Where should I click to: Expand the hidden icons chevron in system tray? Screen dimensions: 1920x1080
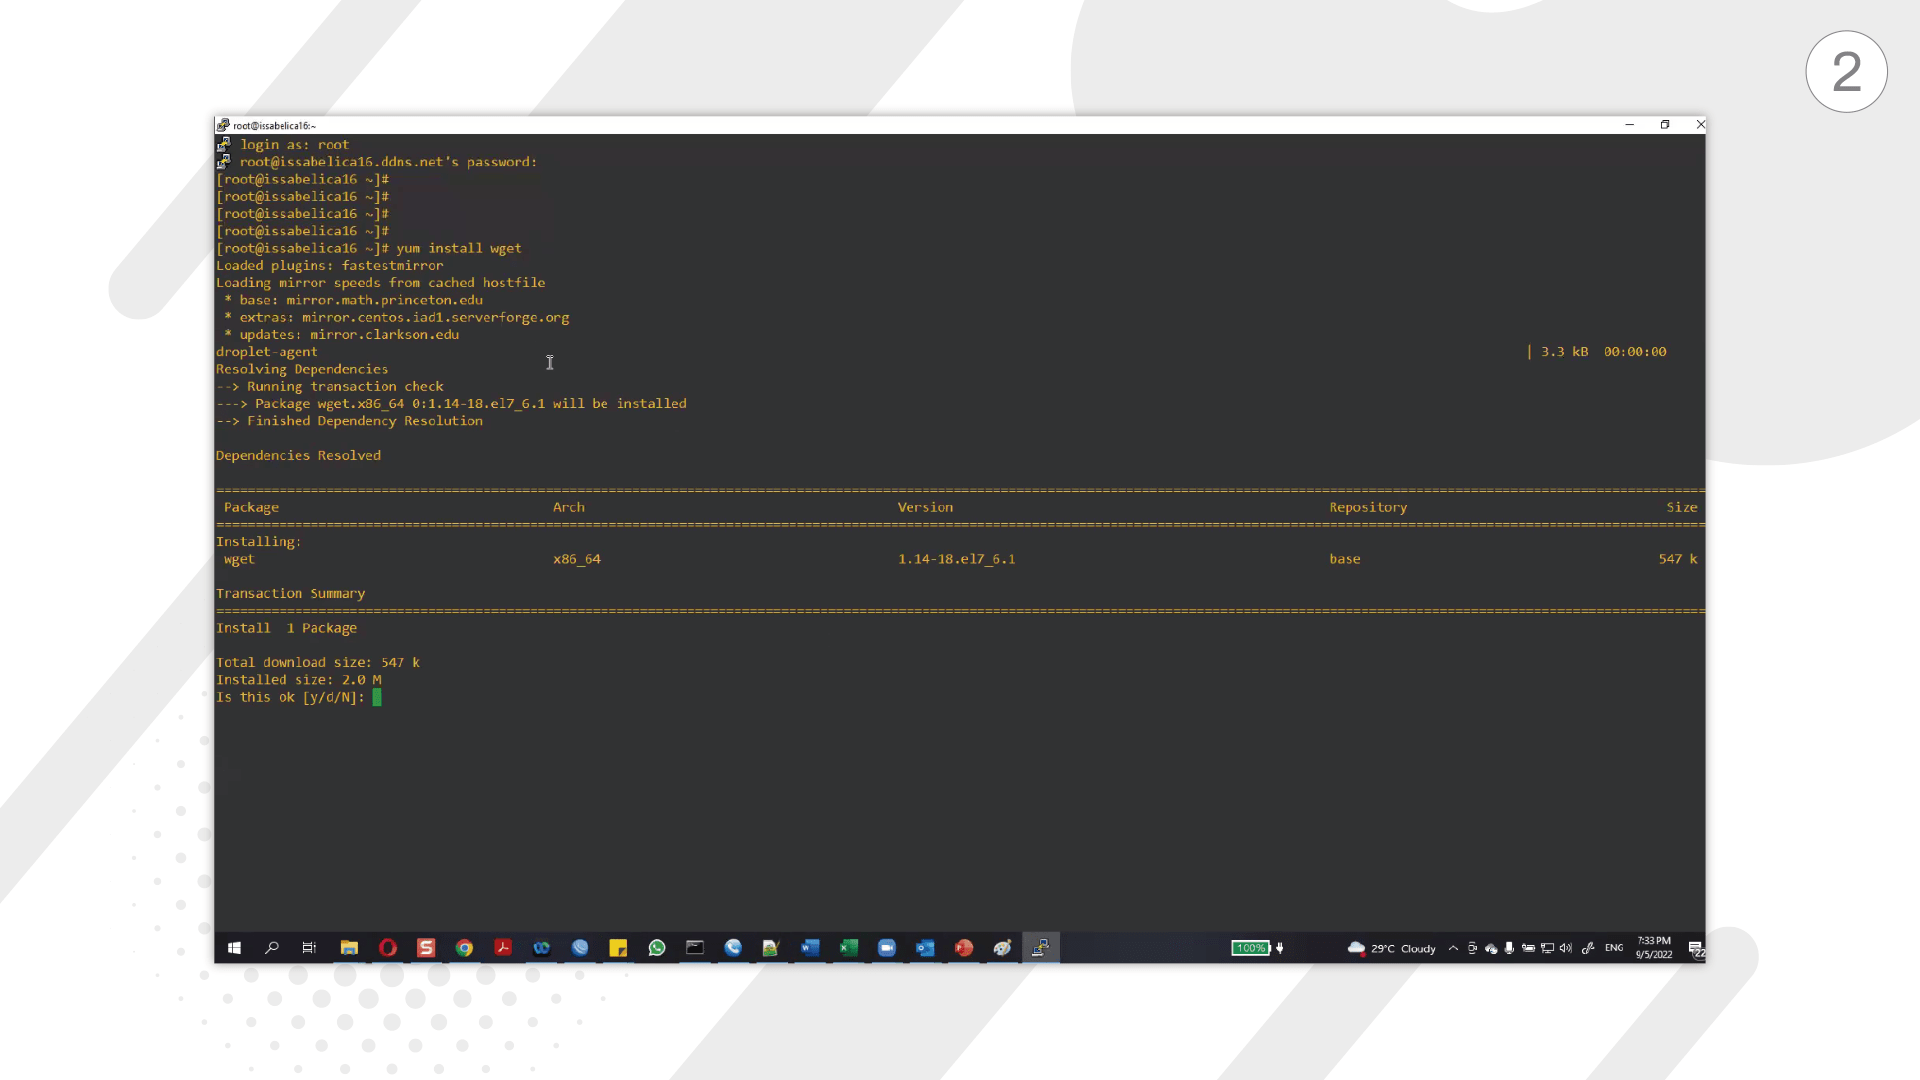coord(1453,948)
